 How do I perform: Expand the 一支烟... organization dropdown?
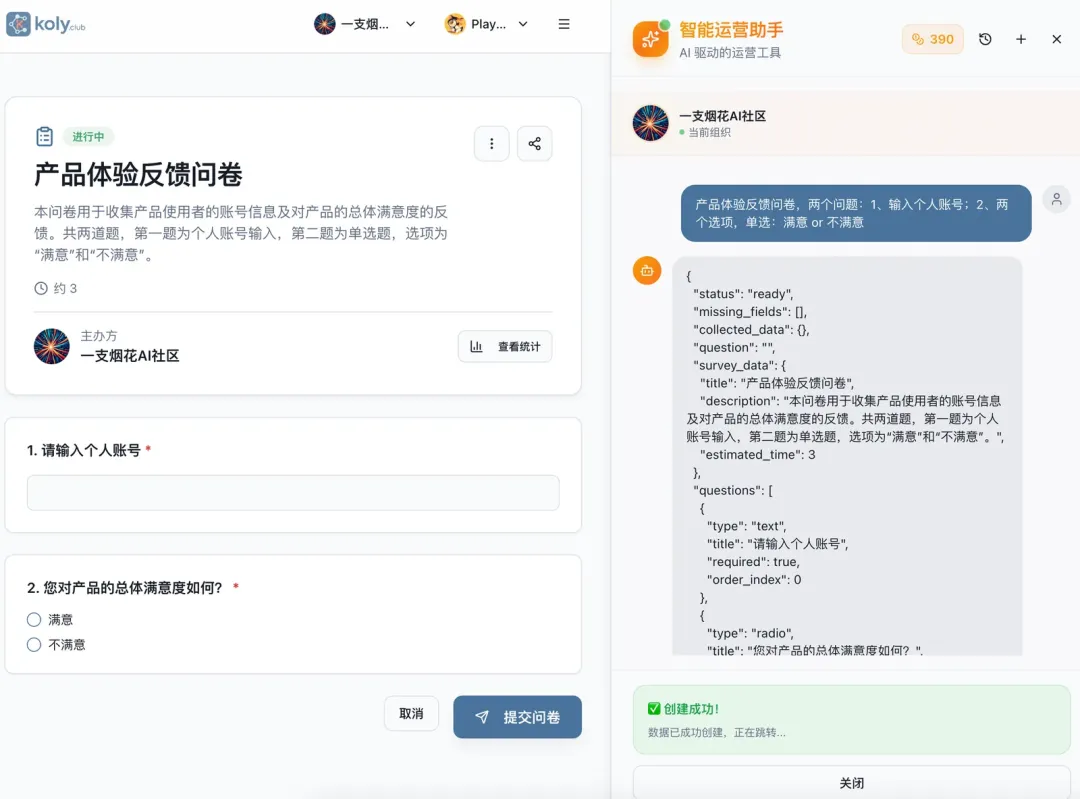click(365, 24)
